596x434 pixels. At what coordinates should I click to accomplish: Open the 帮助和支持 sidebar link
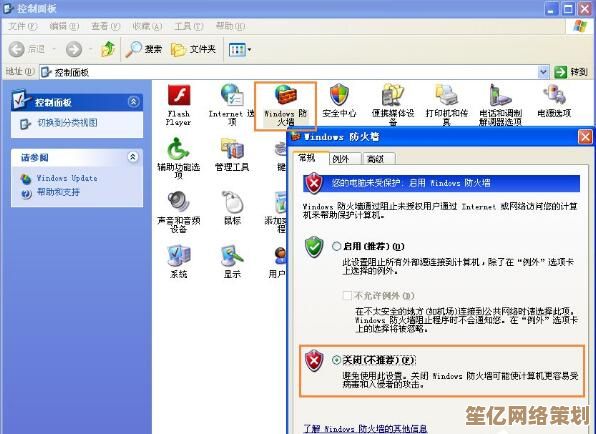(x=58, y=192)
